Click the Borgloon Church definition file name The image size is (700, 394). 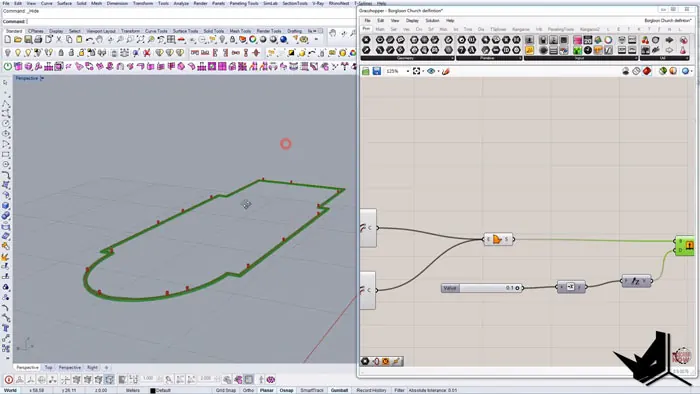667,21
